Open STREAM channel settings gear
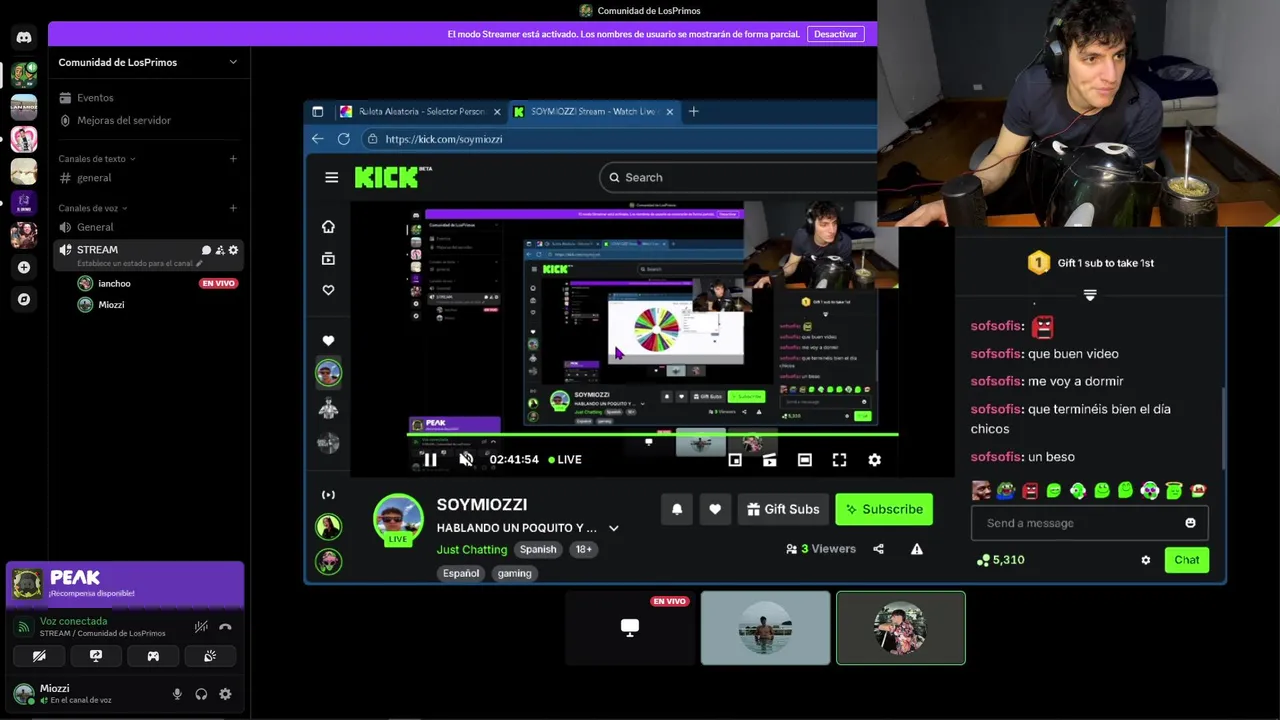This screenshot has width=1280, height=720. tap(234, 250)
